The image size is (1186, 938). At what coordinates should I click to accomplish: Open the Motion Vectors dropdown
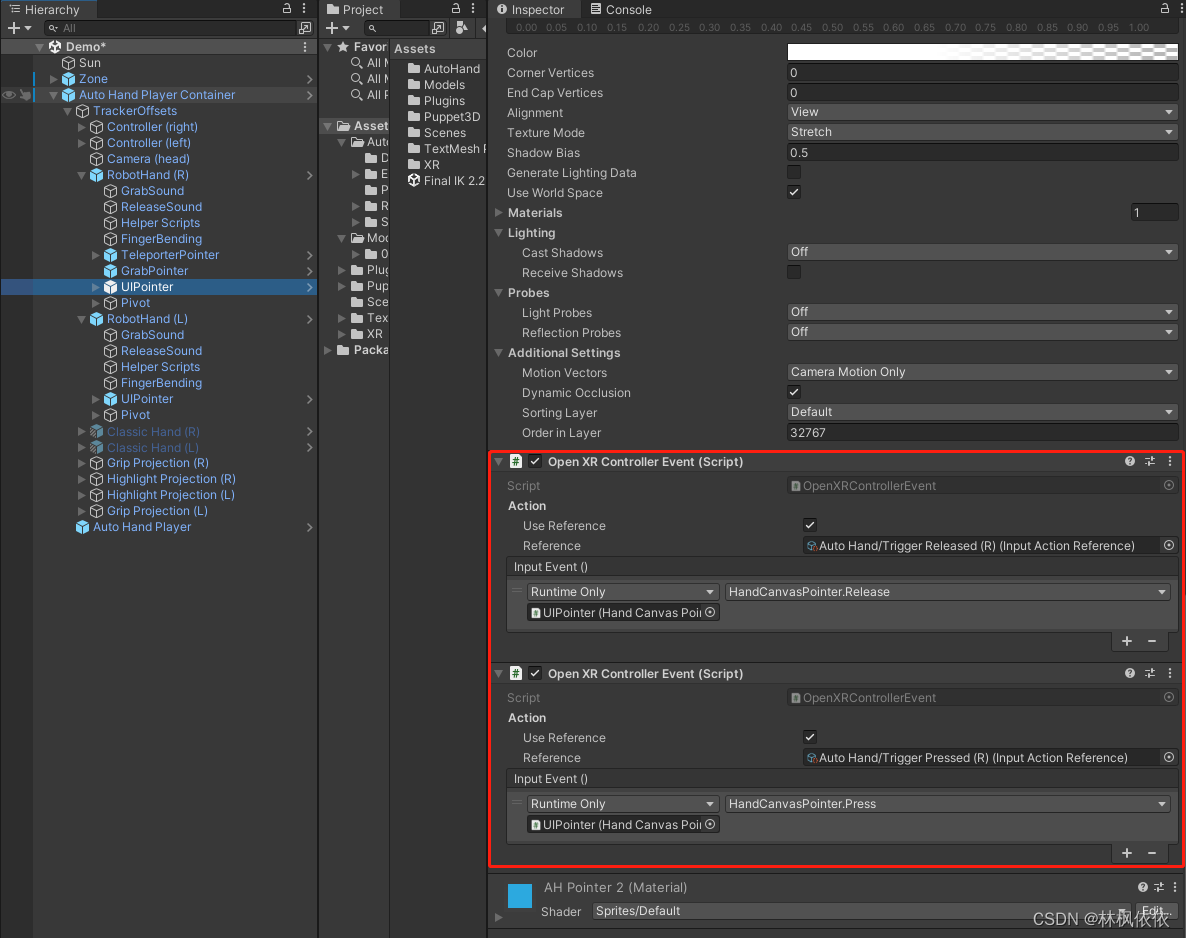click(981, 371)
